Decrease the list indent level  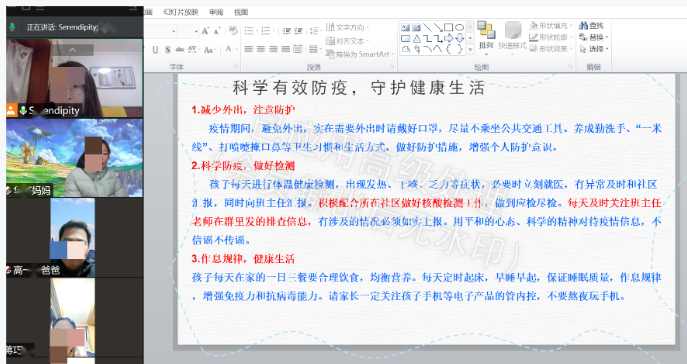coord(287,31)
